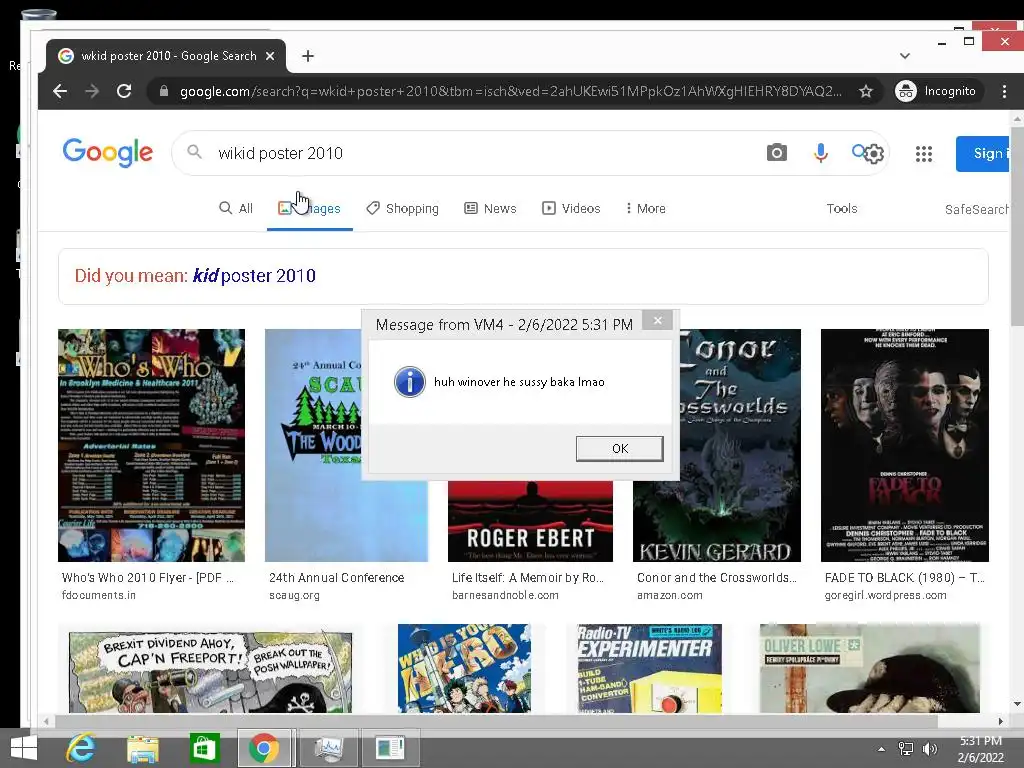Select the Images tab
Image resolution: width=1024 pixels, height=768 pixels.
pyautogui.click(x=310, y=208)
